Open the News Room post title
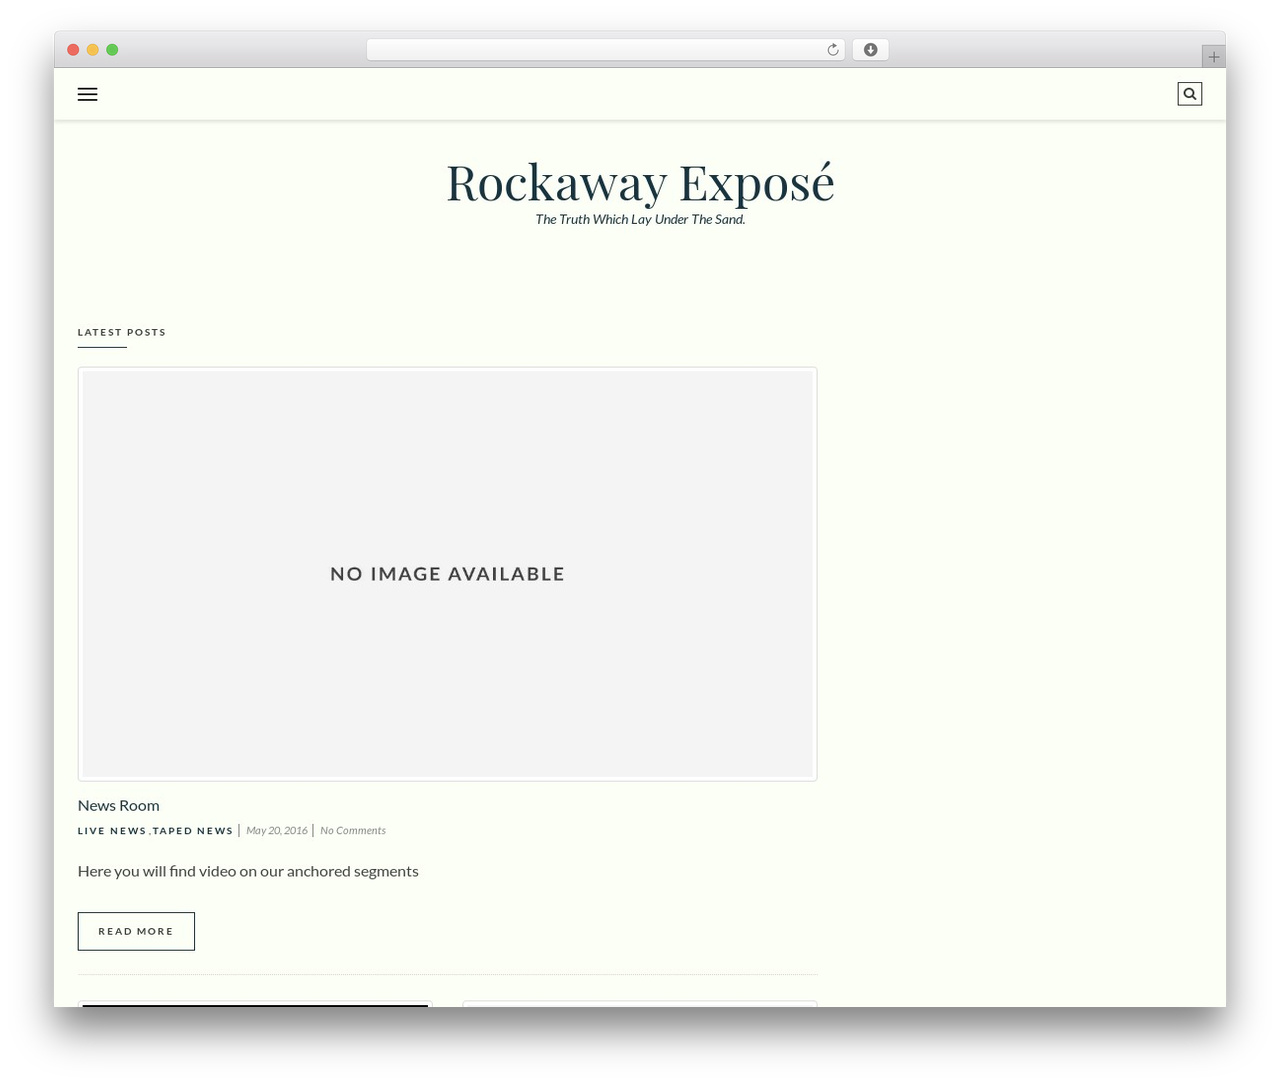Screen dimensions: 1280x1084 coord(118,805)
